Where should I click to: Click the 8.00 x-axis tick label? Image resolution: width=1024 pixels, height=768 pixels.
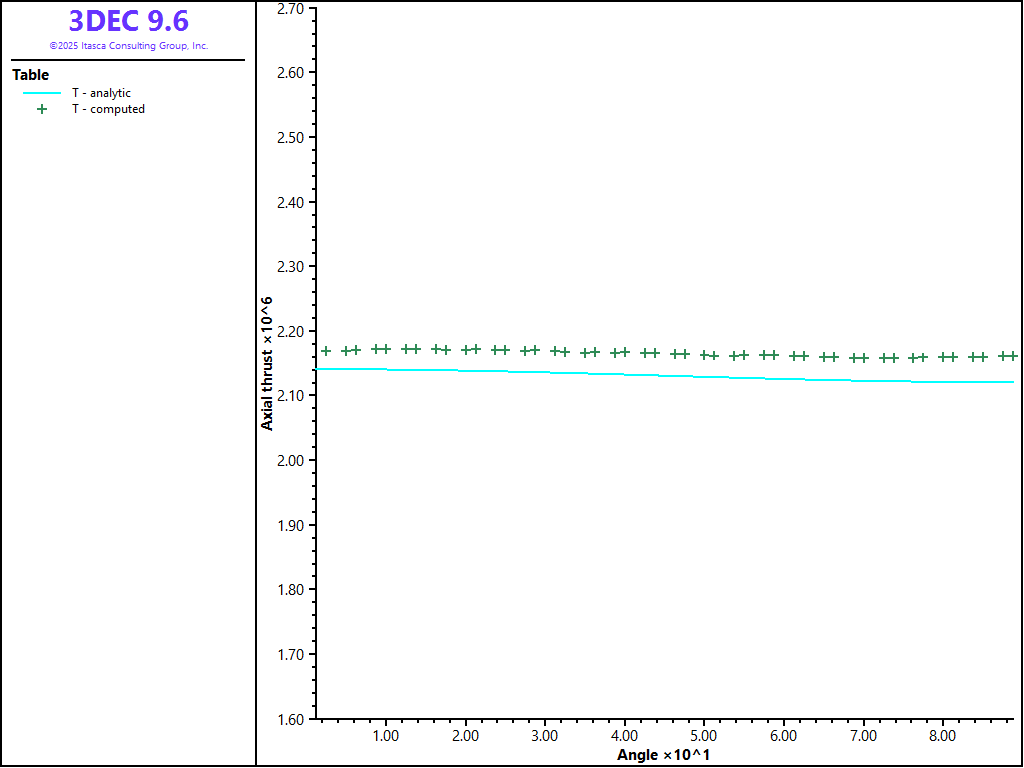point(943,735)
